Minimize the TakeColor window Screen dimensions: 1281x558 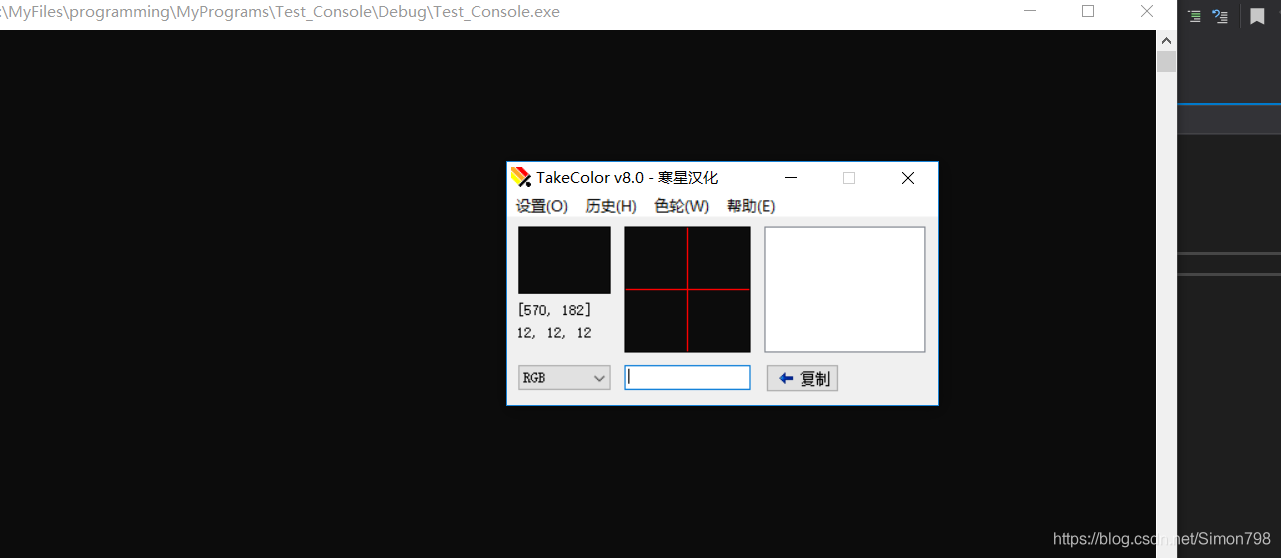click(x=791, y=178)
